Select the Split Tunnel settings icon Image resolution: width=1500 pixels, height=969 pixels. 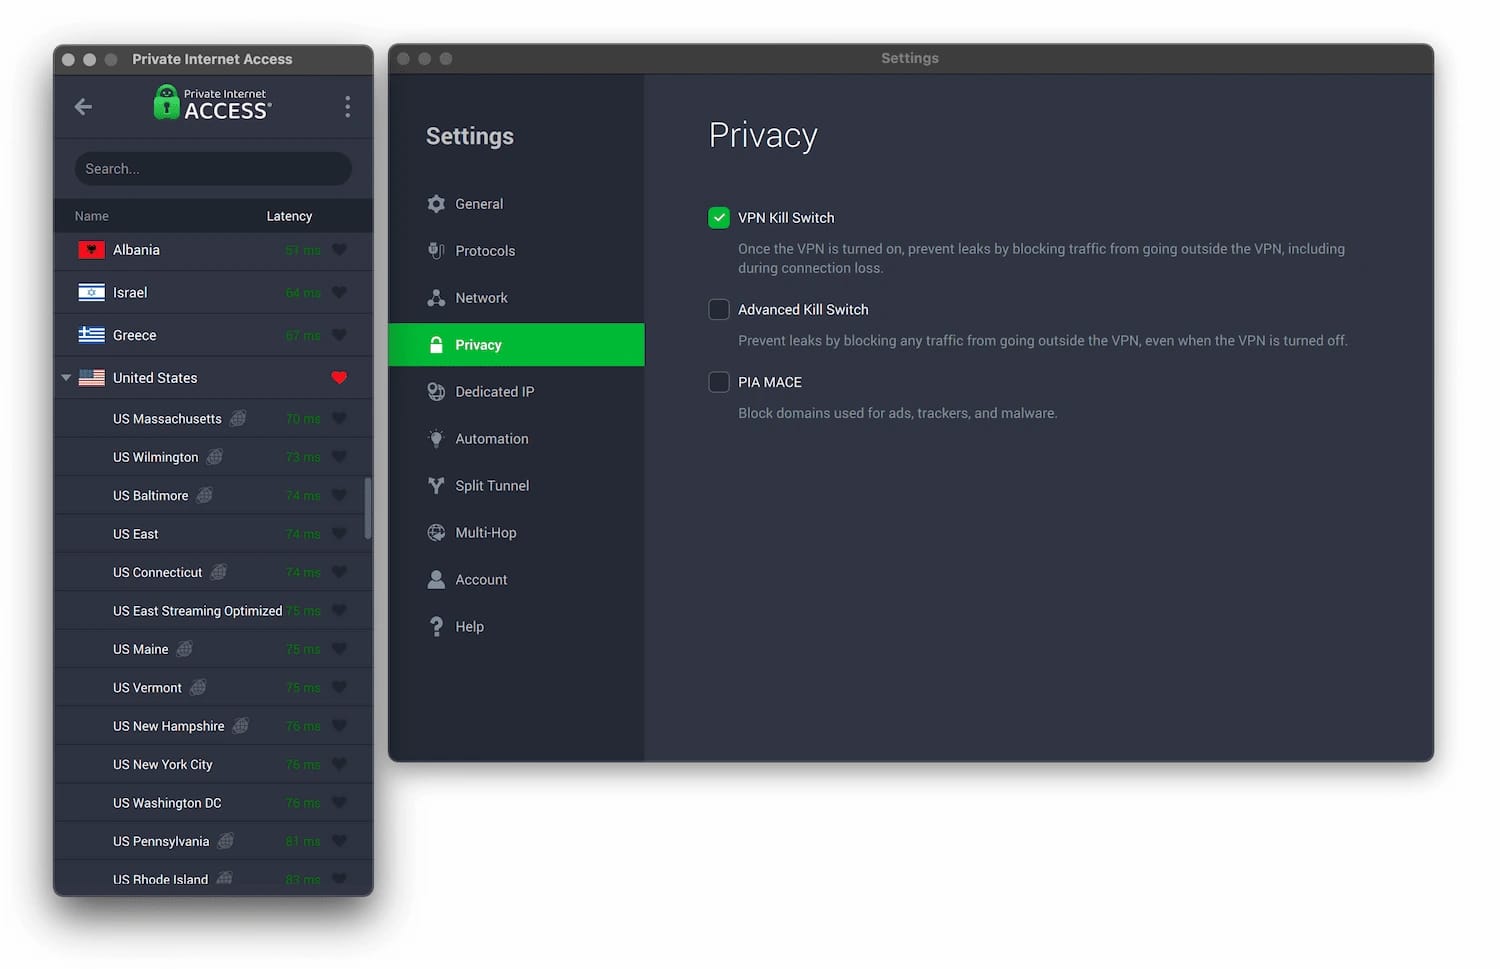(436, 485)
